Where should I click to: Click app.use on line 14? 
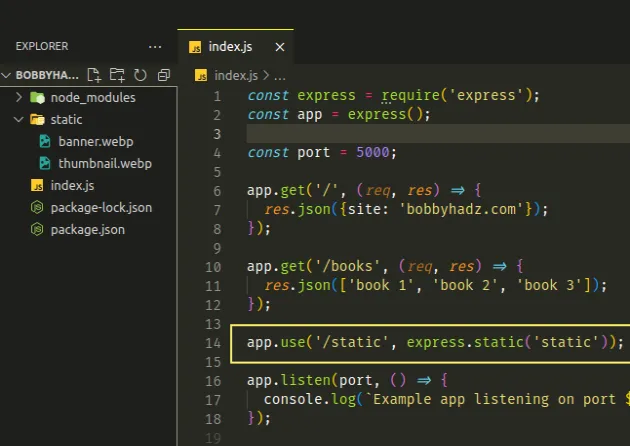[x=276, y=342]
